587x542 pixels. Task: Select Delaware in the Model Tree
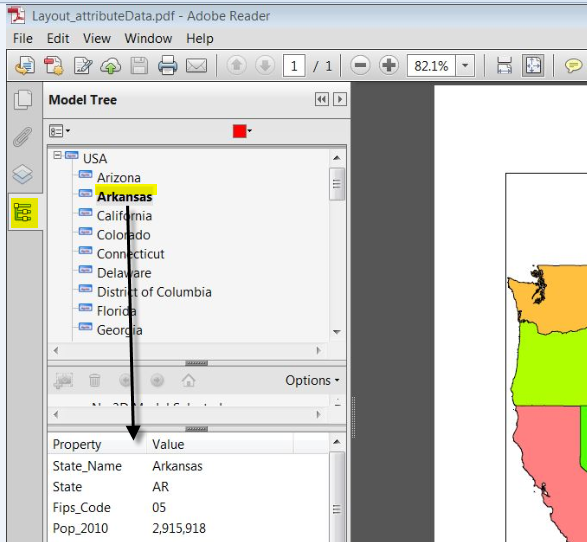click(x=124, y=273)
